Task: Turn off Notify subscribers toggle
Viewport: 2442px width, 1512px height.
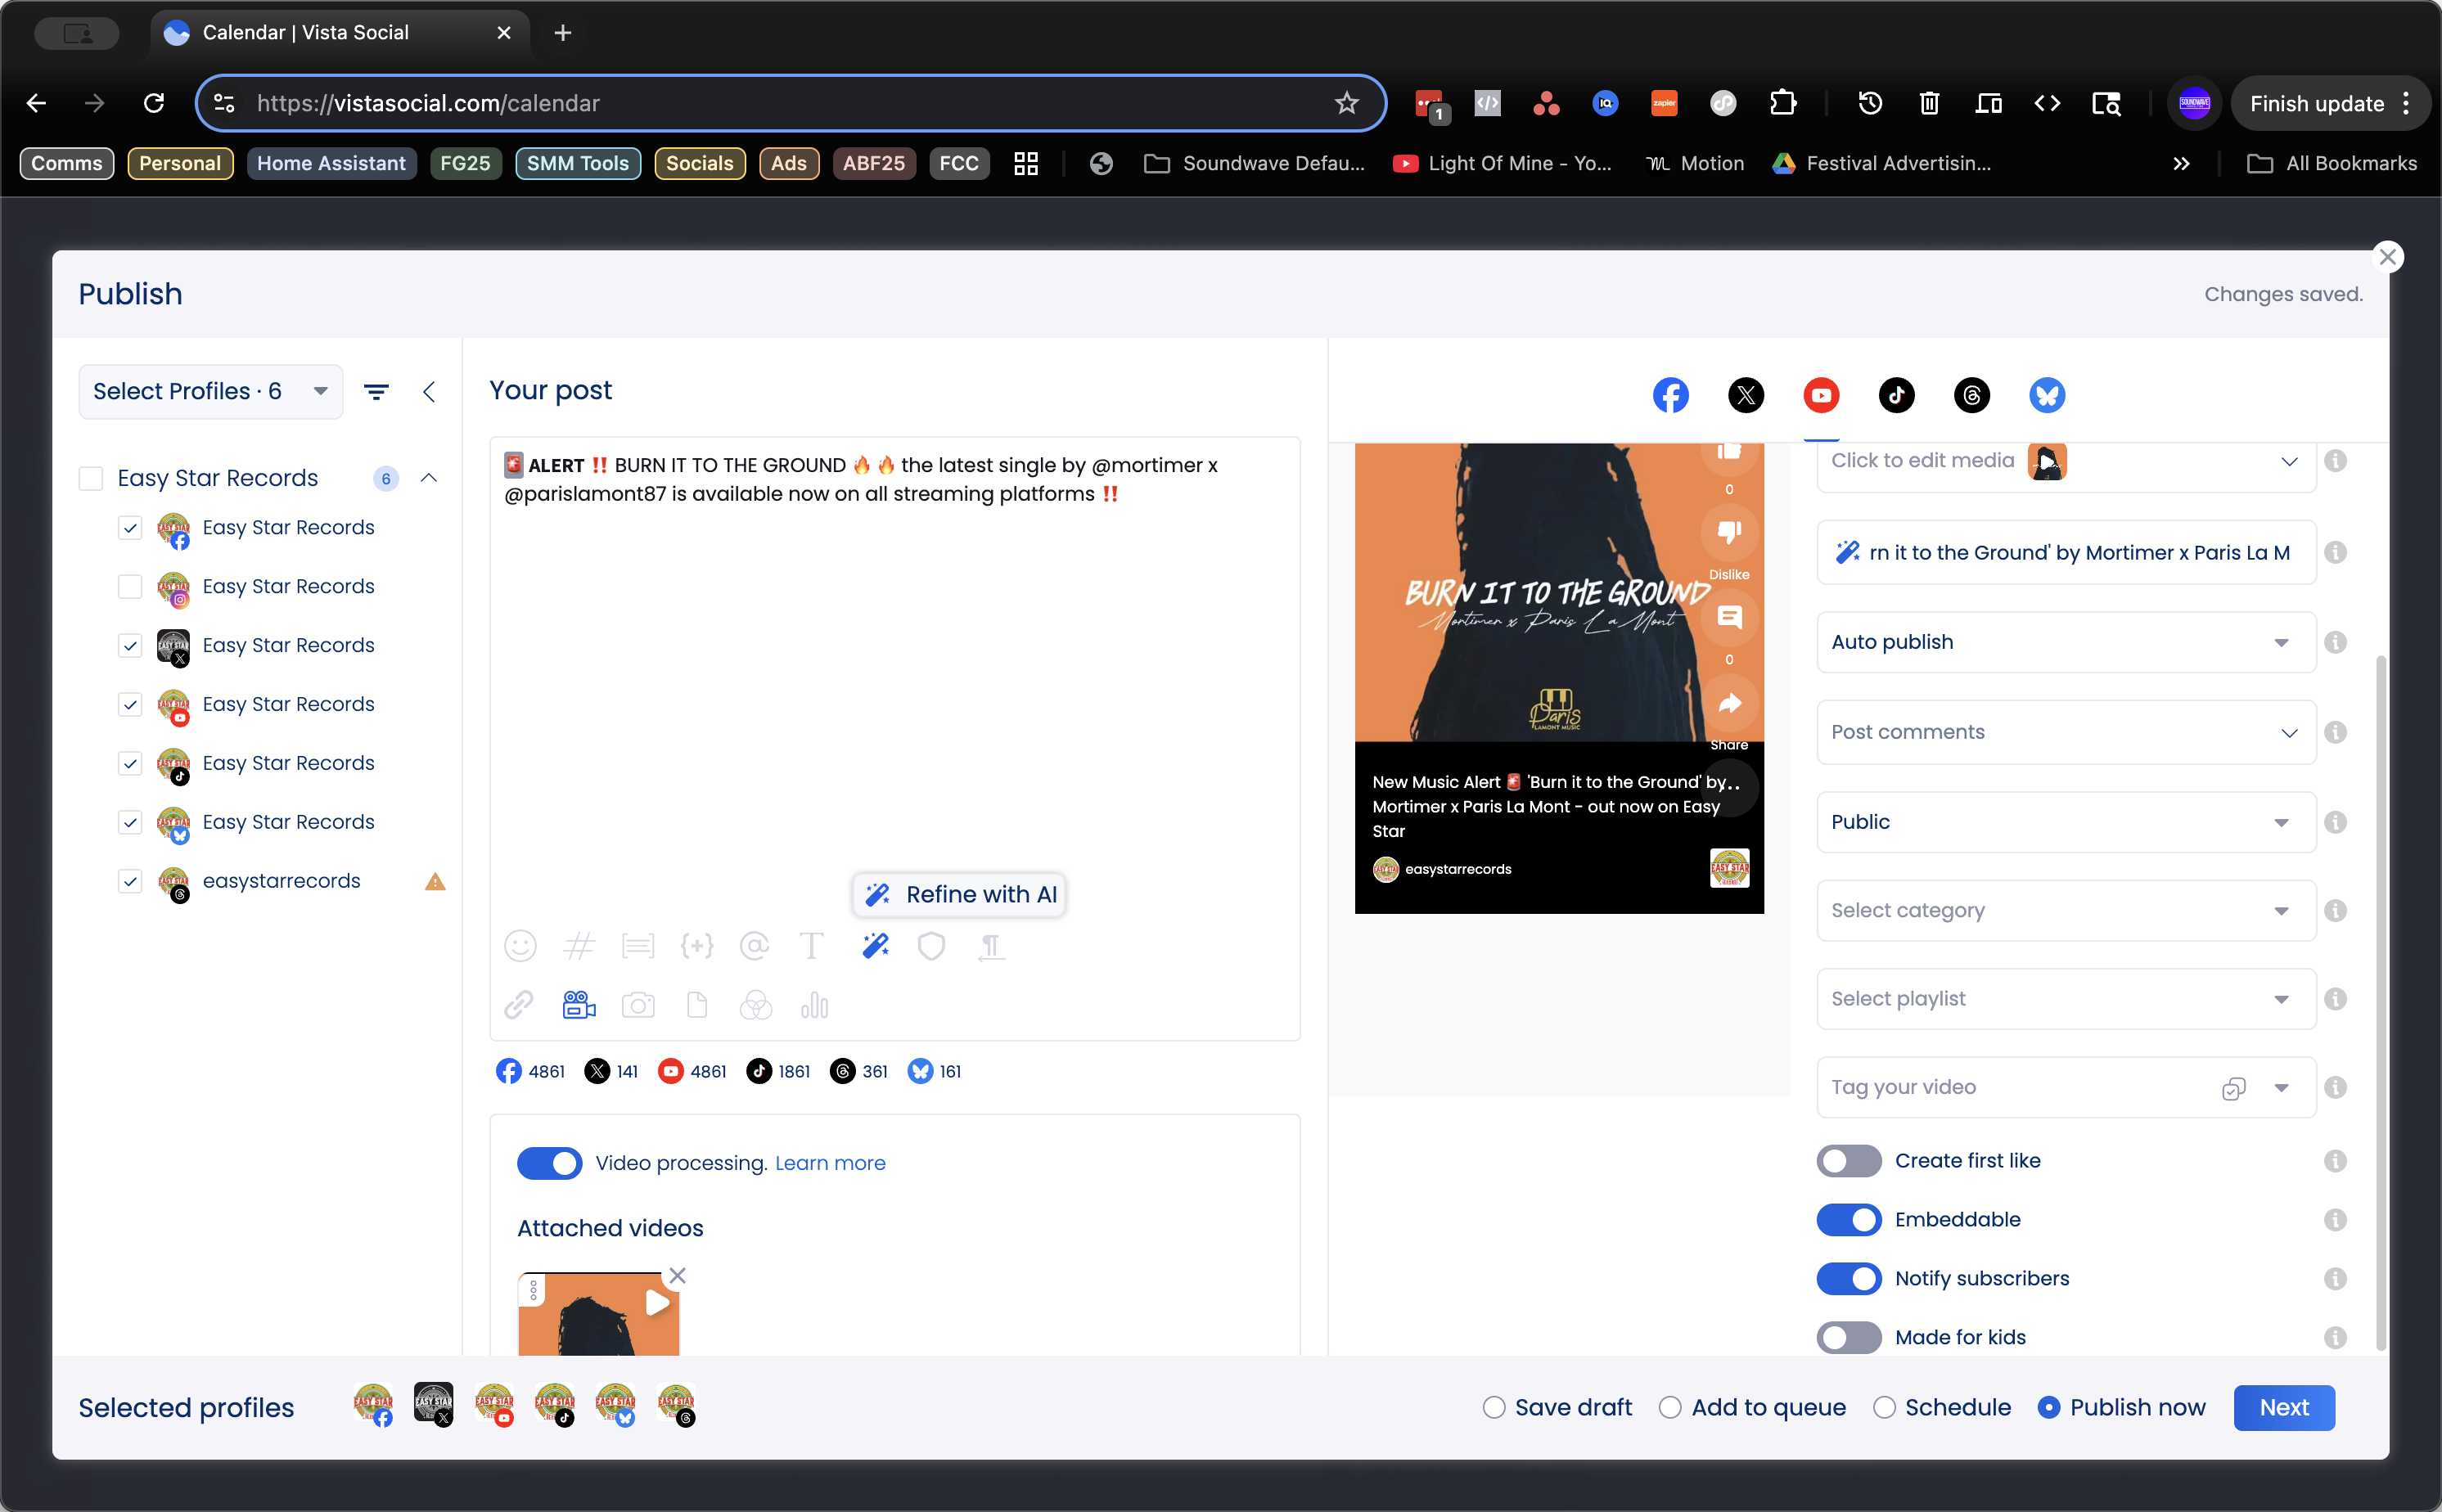Action: point(1848,1279)
